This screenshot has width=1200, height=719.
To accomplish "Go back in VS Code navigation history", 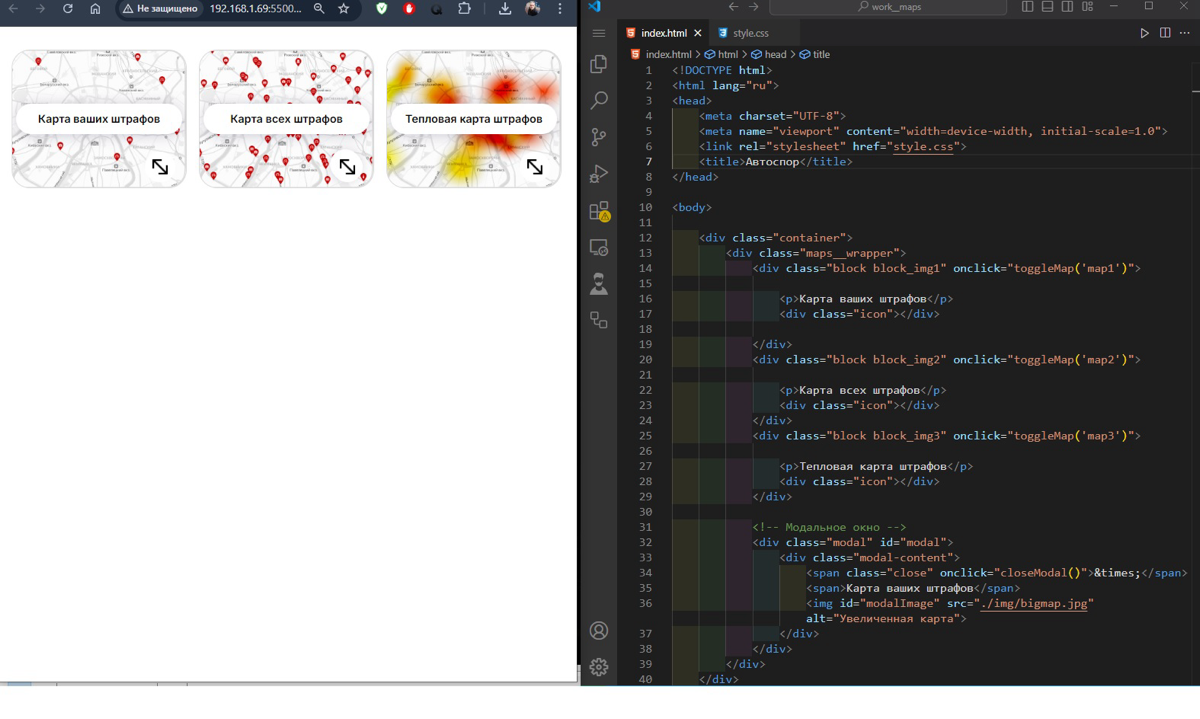I will pos(733,7).
